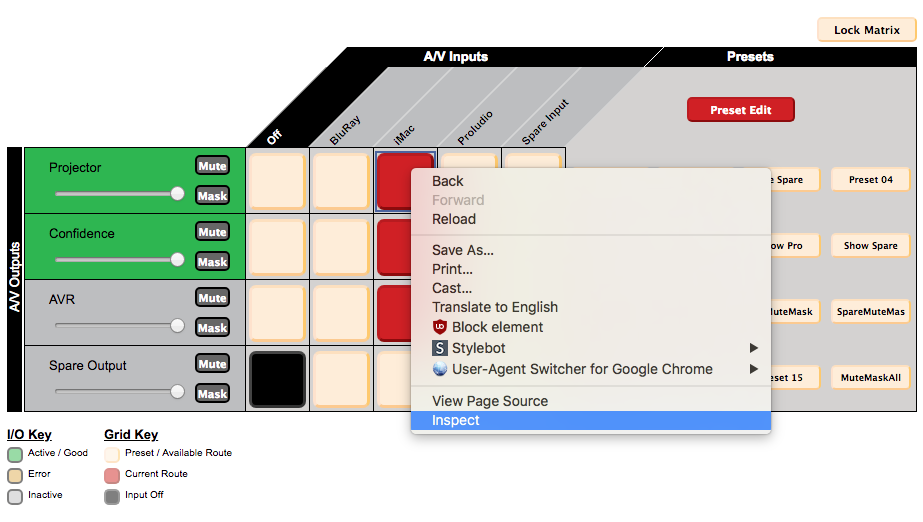This screenshot has width=923, height=522.
Task: Select View Page Source menu item
Action: pos(490,401)
